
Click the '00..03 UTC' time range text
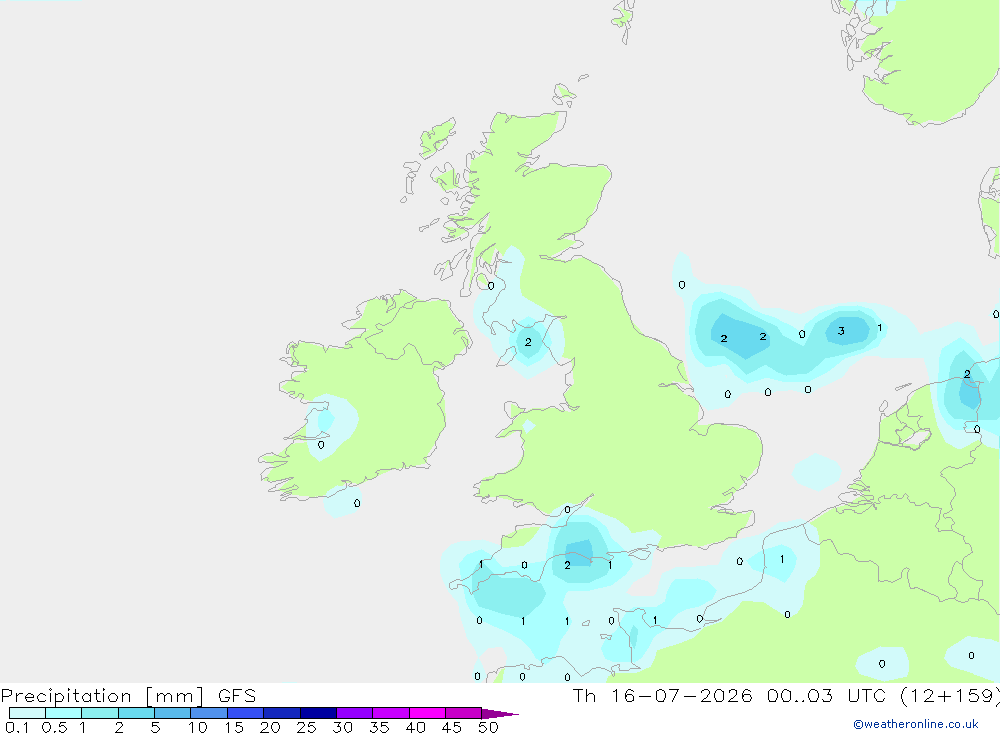[828, 695]
